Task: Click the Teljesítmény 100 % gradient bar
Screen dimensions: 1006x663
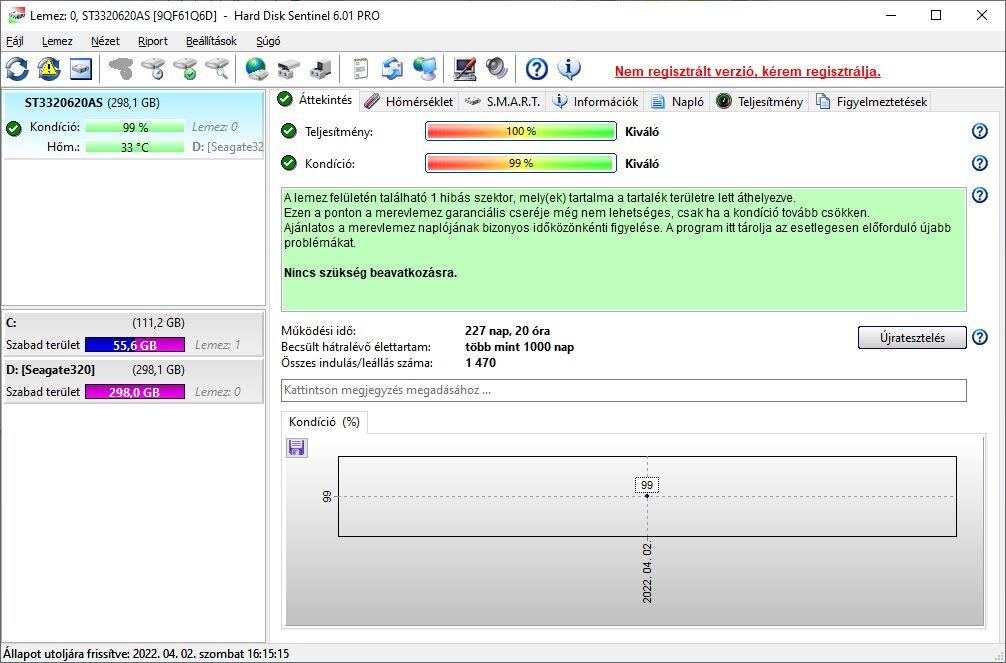Action: point(520,132)
